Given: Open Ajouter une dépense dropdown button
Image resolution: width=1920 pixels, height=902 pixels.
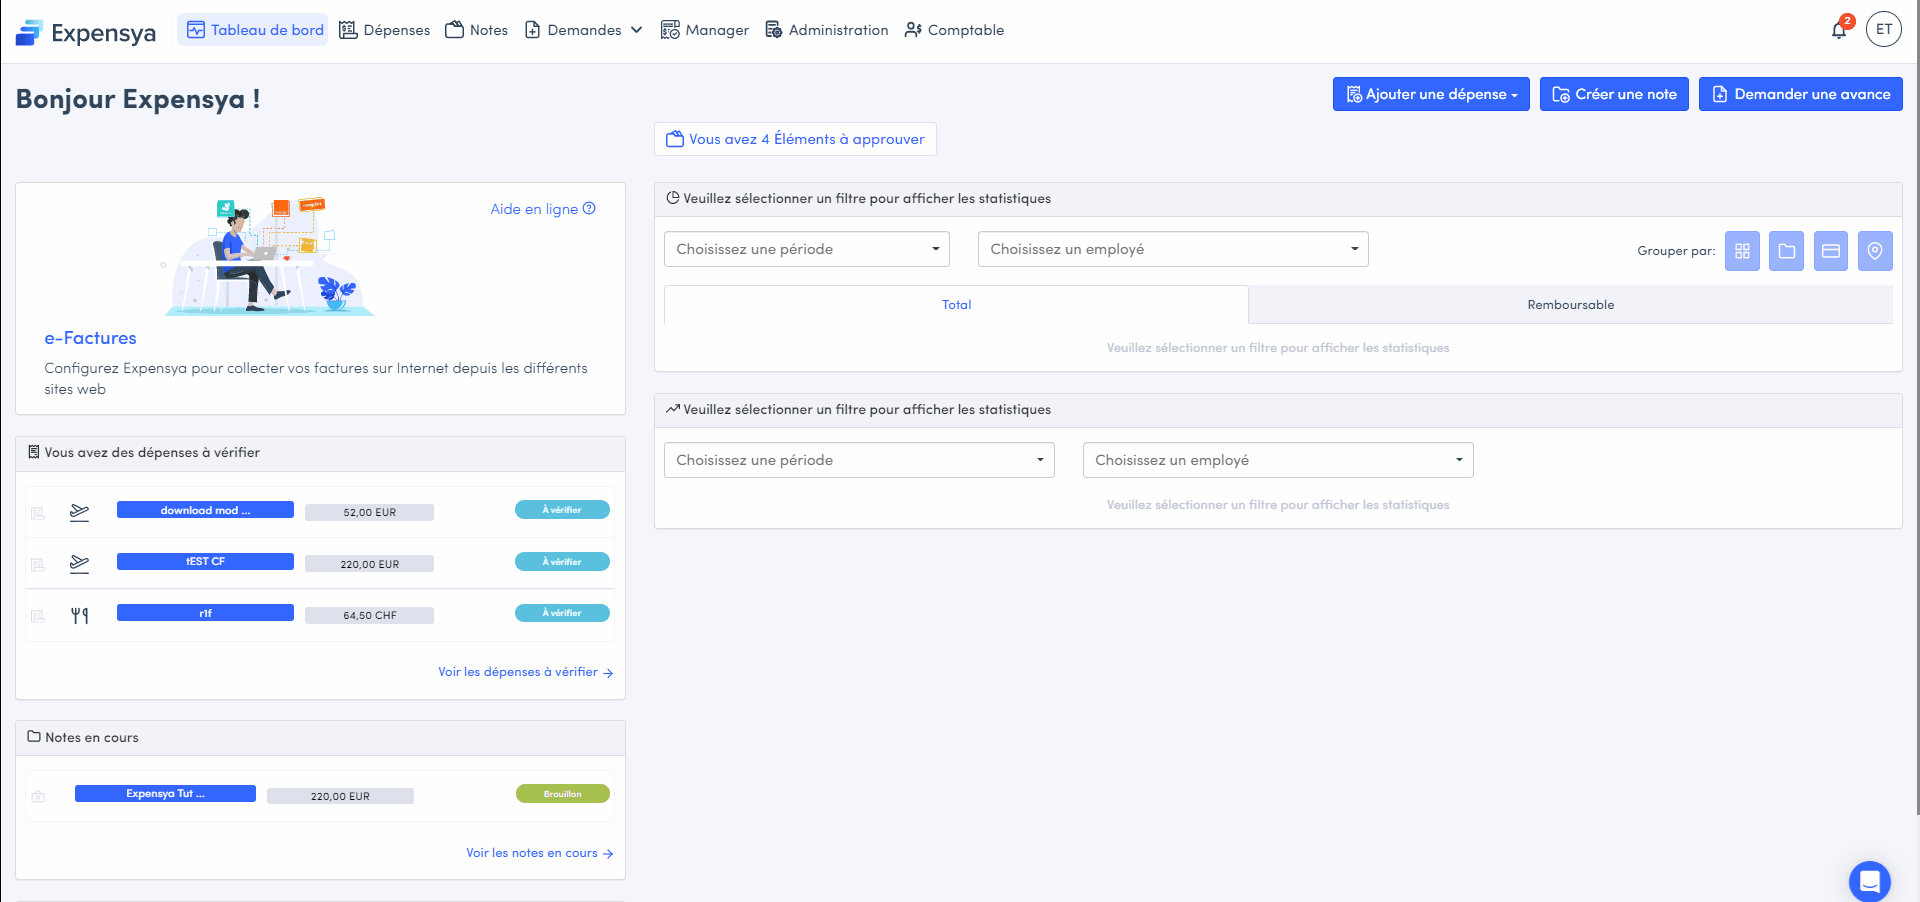Looking at the screenshot, I should click(x=1431, y=94).
